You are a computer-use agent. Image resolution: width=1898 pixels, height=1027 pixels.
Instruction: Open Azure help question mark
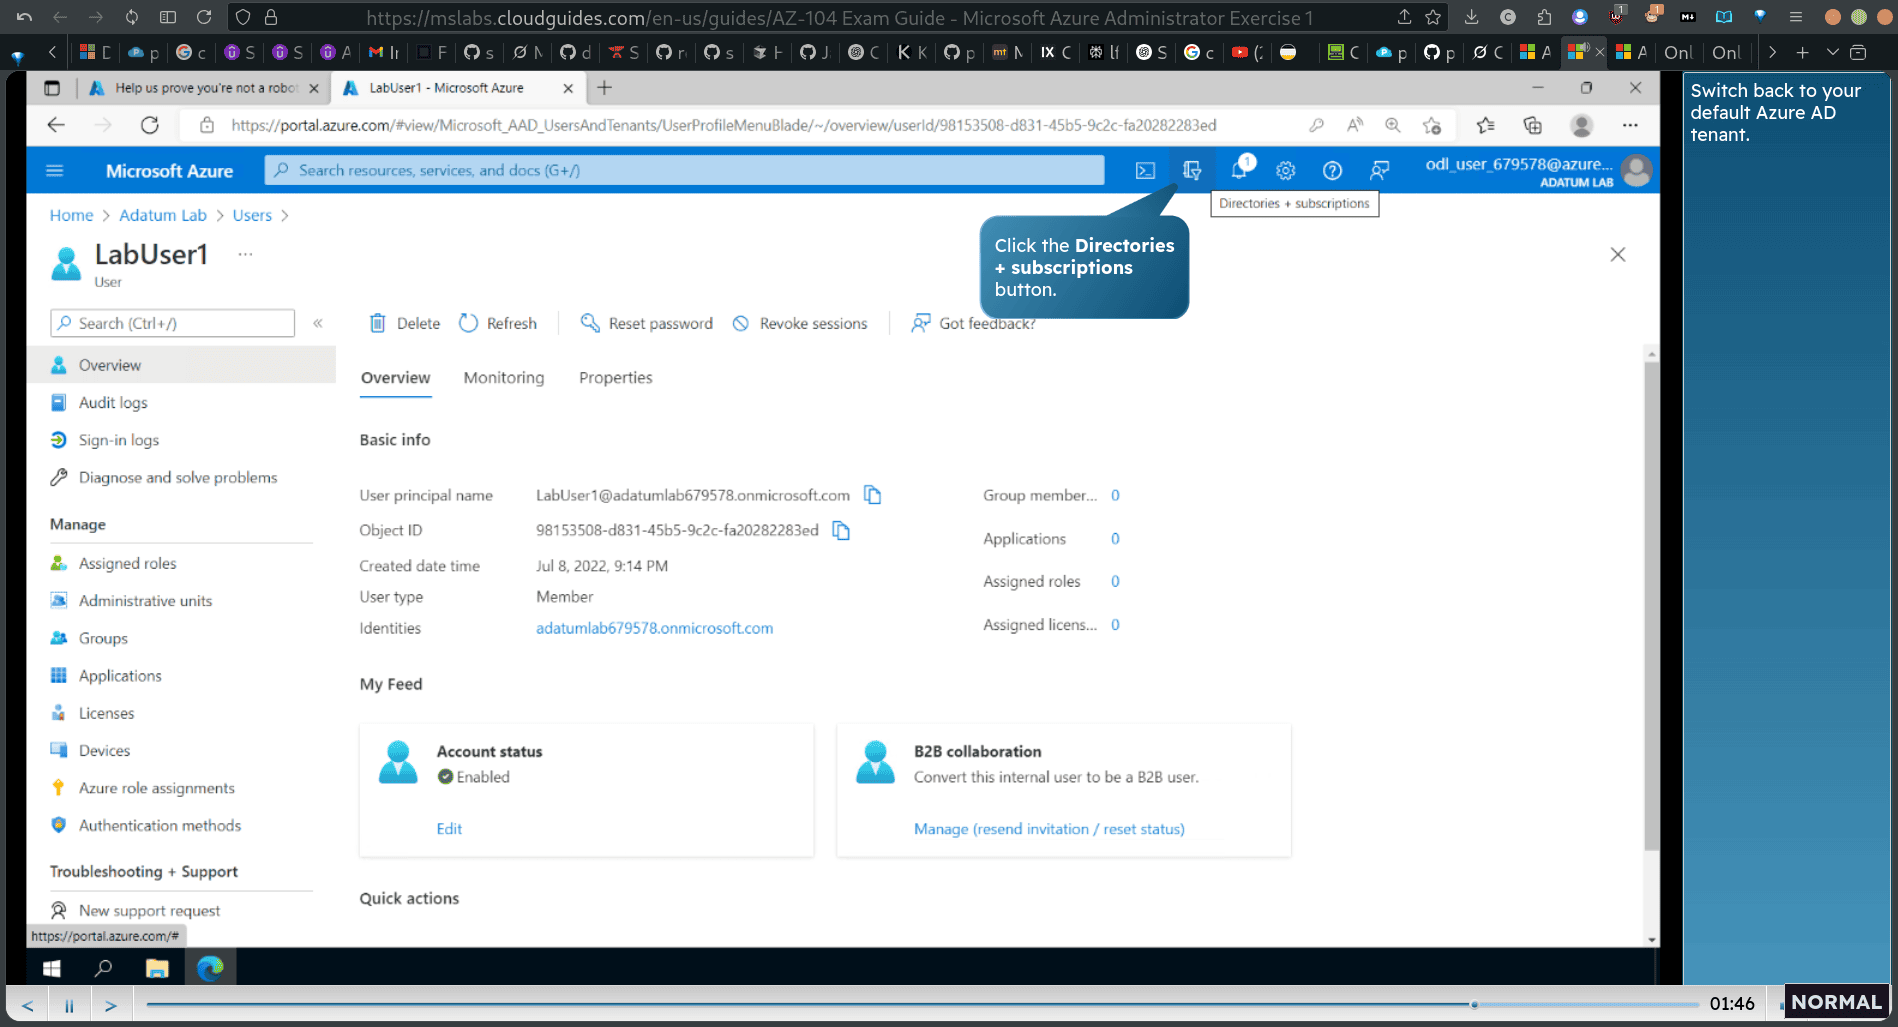pyautogui.click(x=1332, y=171)
